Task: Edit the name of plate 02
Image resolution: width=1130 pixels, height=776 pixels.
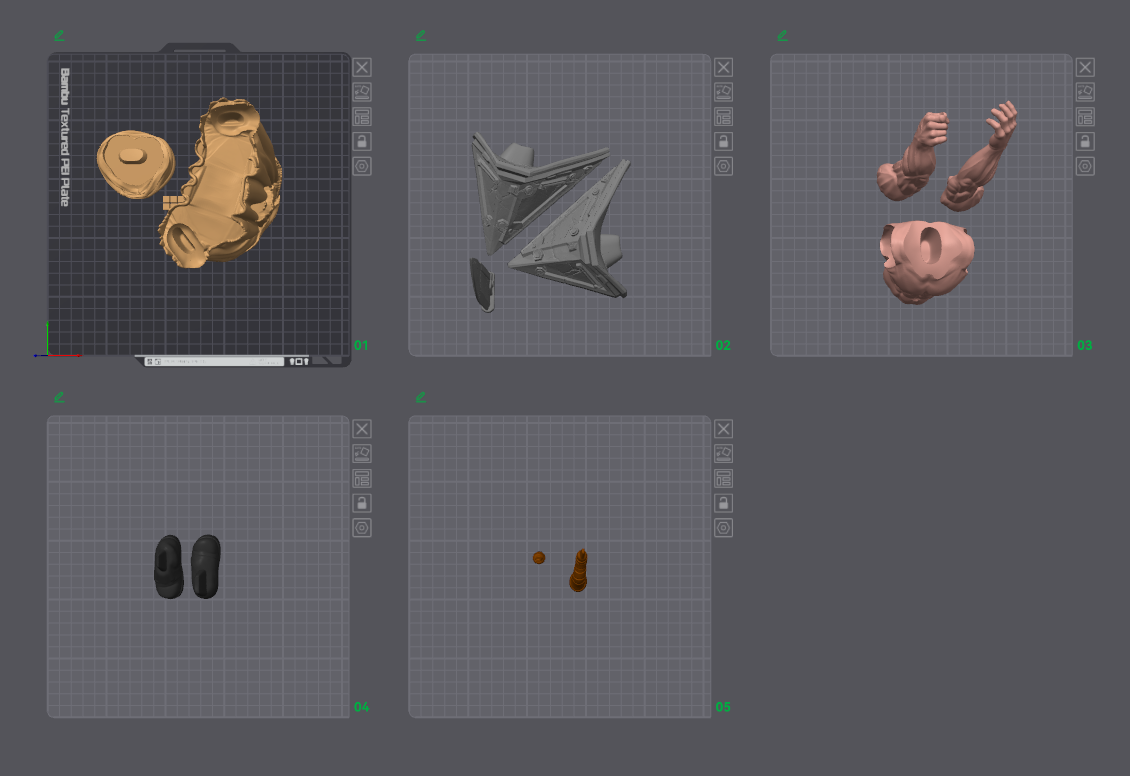Action: (421, 35)
